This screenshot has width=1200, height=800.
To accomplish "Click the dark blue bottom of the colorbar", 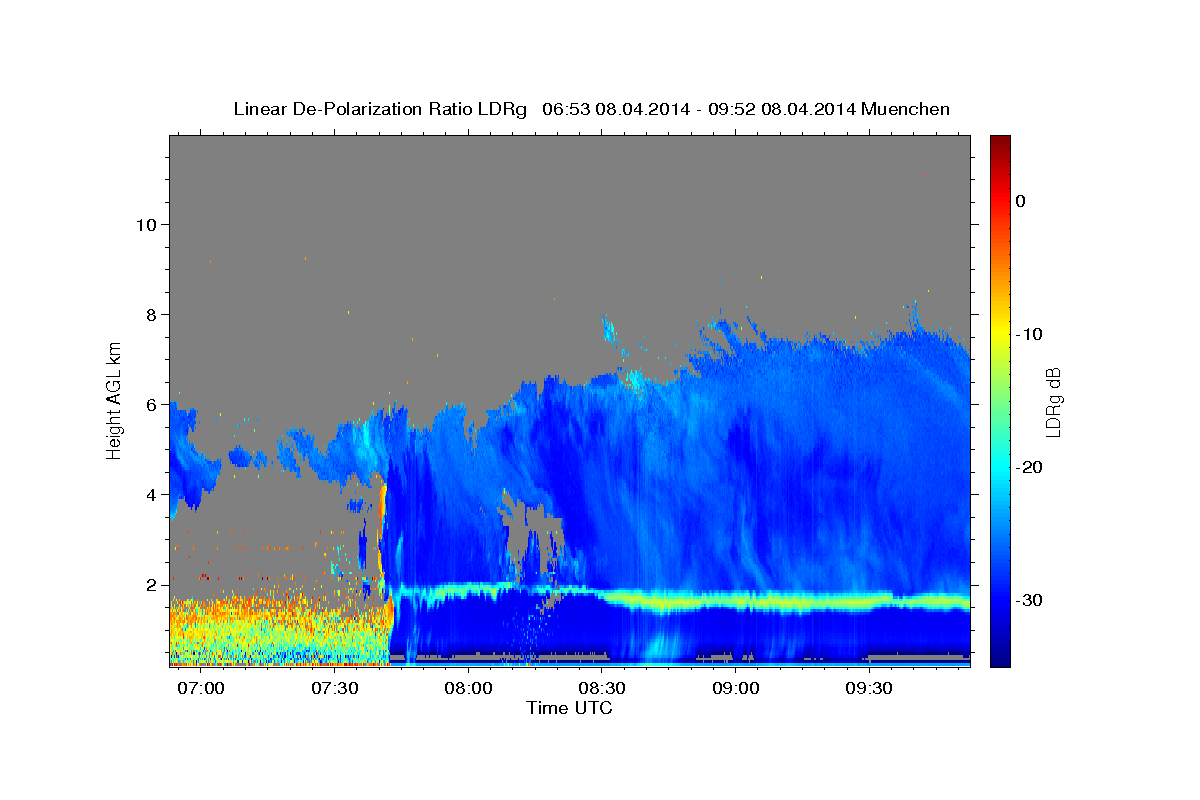I will coord(1000,655).
